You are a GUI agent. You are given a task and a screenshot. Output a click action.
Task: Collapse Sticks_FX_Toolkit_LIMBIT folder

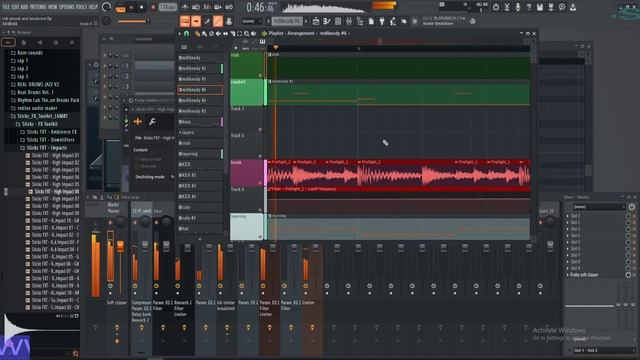[13, 116]
